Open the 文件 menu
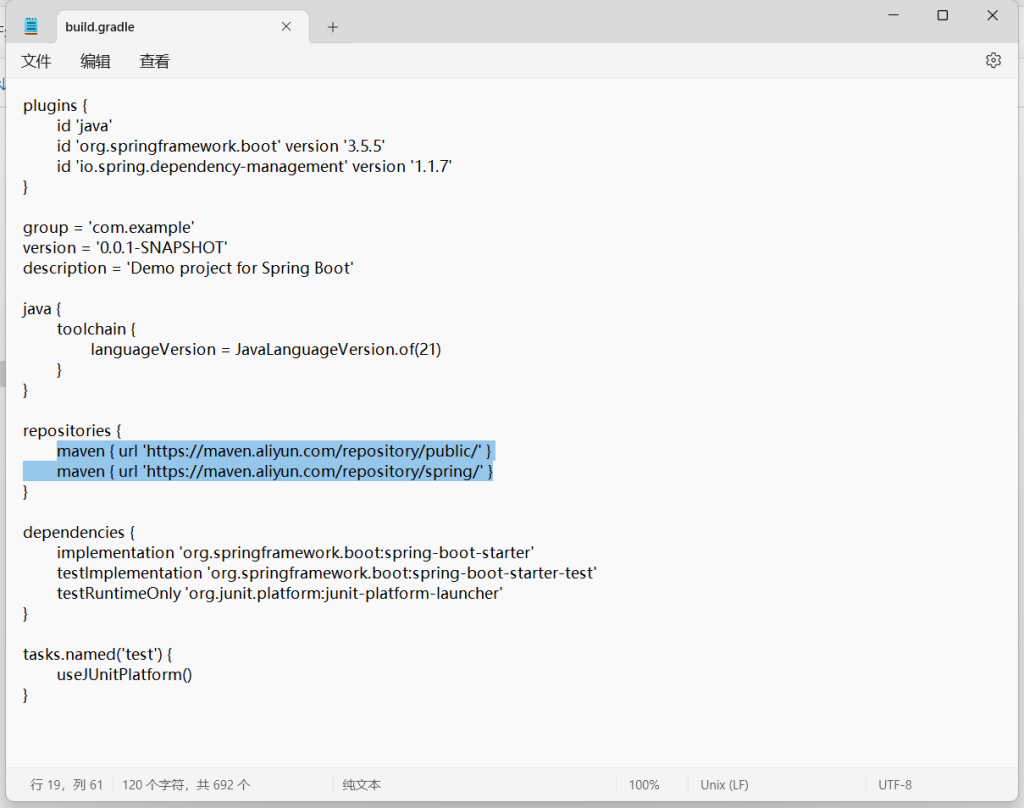 (36, 61)
